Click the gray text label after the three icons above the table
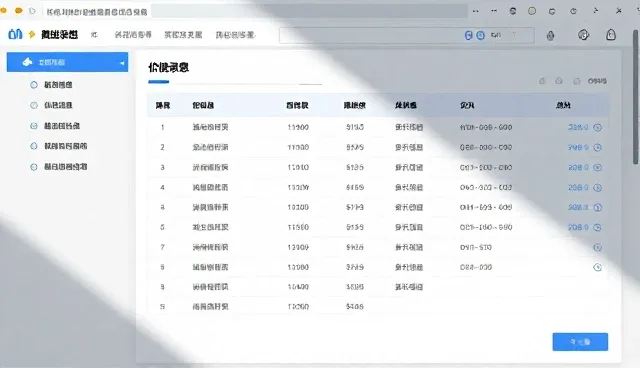This screenshot has width=640, height=368. pos(597,81)
